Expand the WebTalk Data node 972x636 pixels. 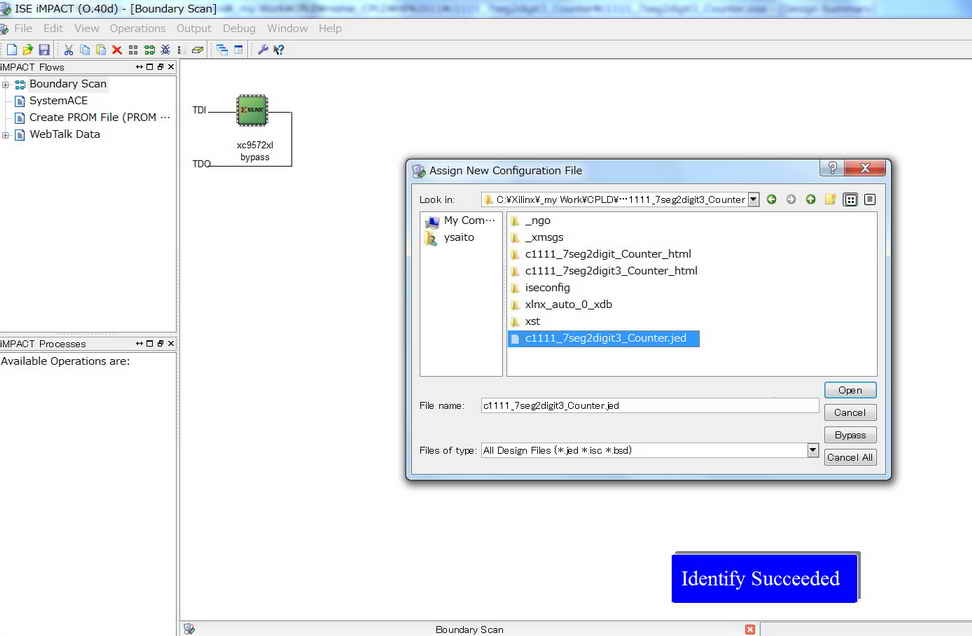pyautogui.click(x=6, y=135)
